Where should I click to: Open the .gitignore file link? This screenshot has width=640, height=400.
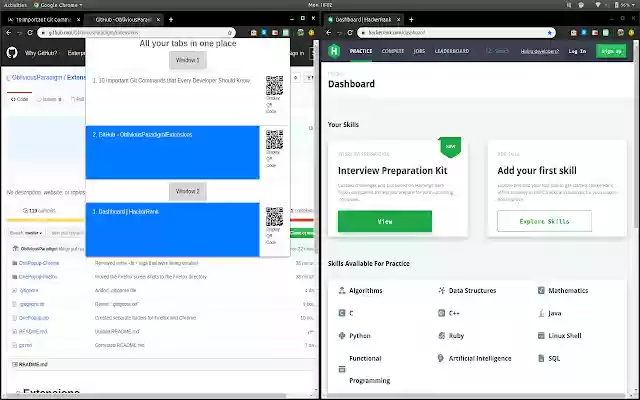point(29,290)
